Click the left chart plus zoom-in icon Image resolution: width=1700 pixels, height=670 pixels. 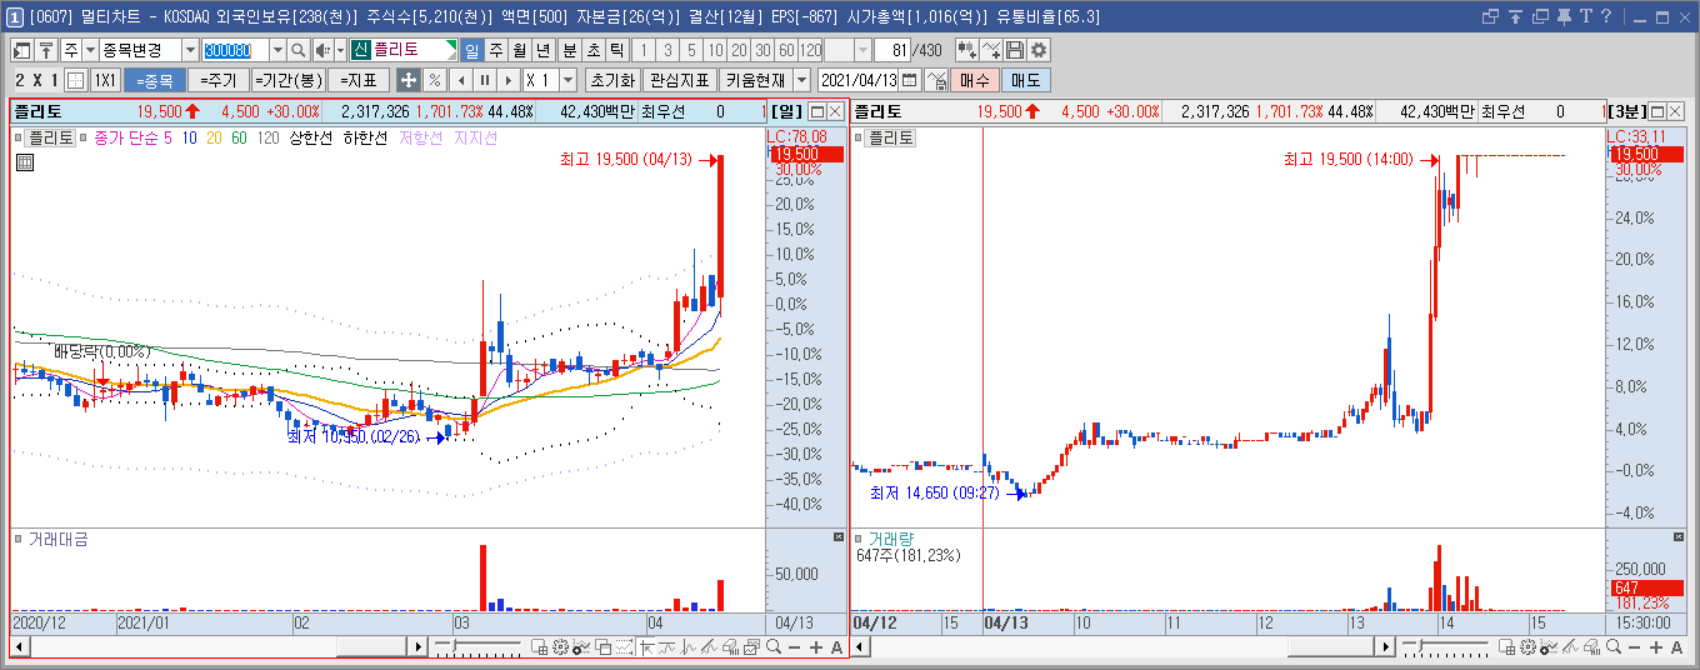click(816, 648)
